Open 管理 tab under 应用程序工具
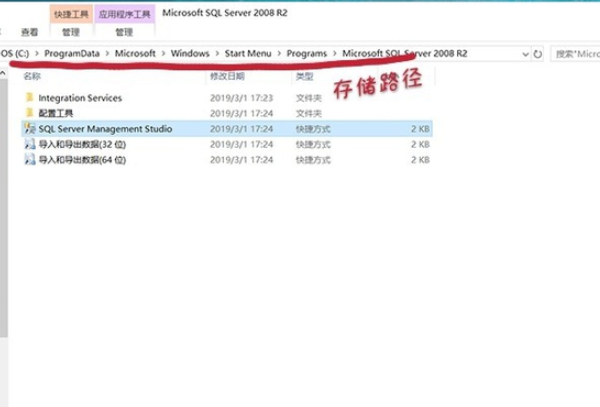Viewport: 600px width, 407px height. click(x=124, y=32)
